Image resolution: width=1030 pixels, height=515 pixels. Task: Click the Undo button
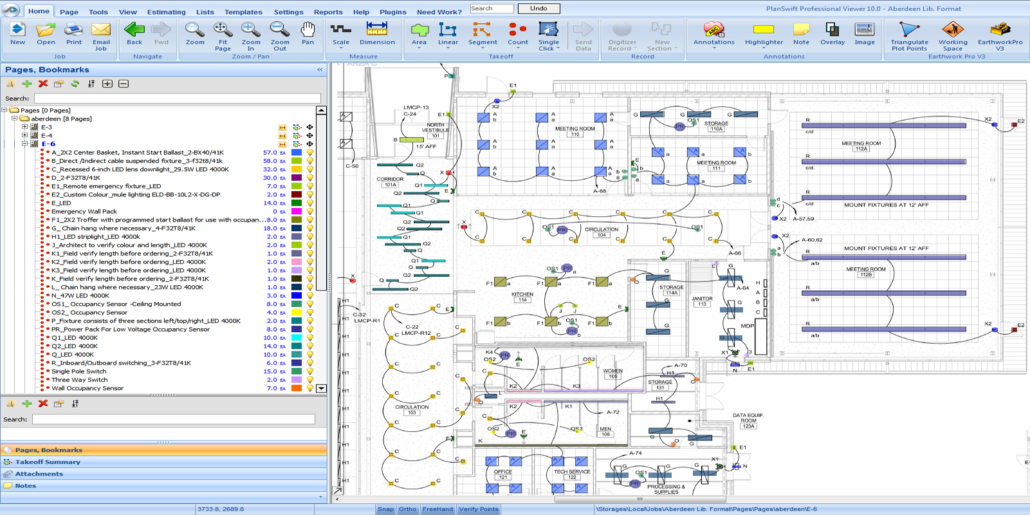pos(538,8)
